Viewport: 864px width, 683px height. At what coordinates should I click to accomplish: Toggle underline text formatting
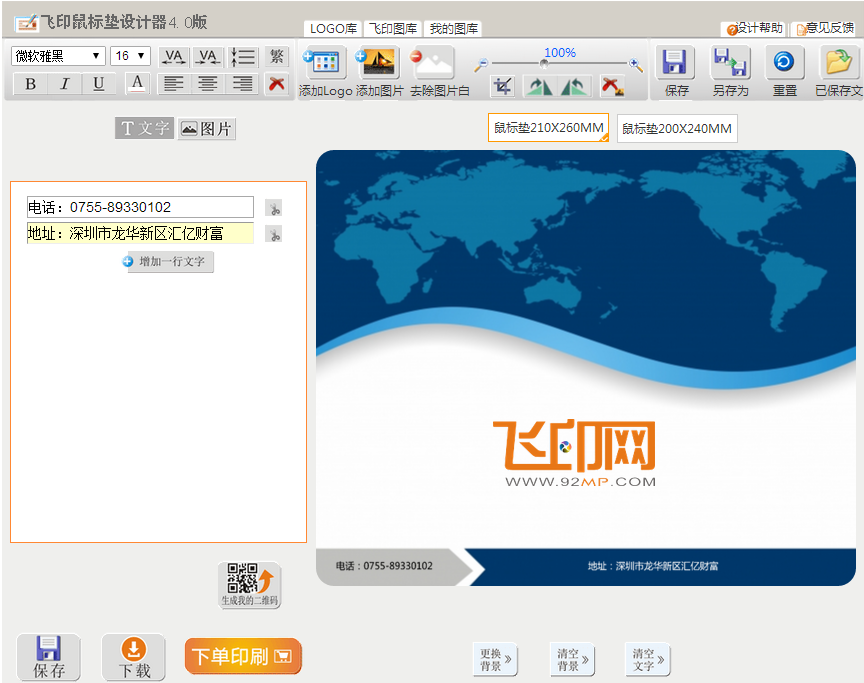[x=98, y=84]
